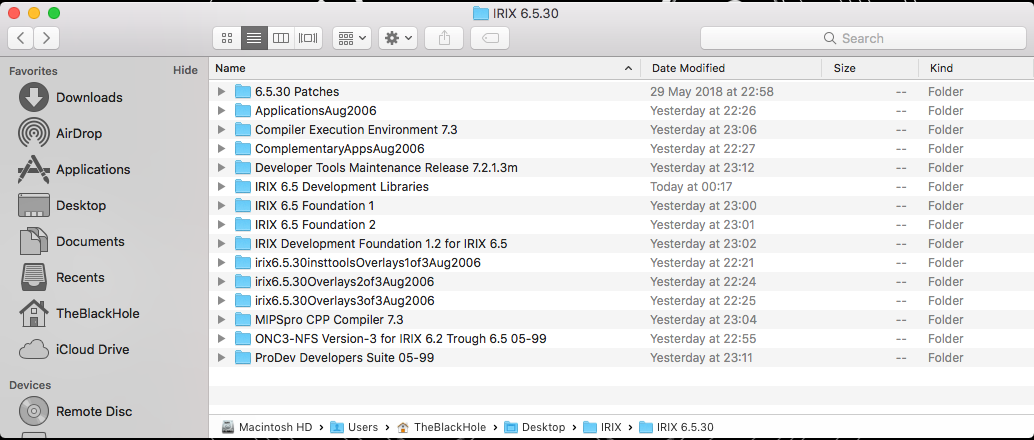This screenshot has height=440, width=1034.
Task: Expand the 6.5.30 Patches folder
Action: coord(222,92)
